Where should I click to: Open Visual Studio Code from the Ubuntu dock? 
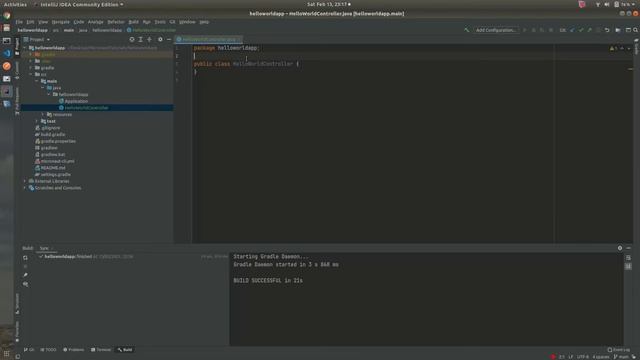pos(7,53)
